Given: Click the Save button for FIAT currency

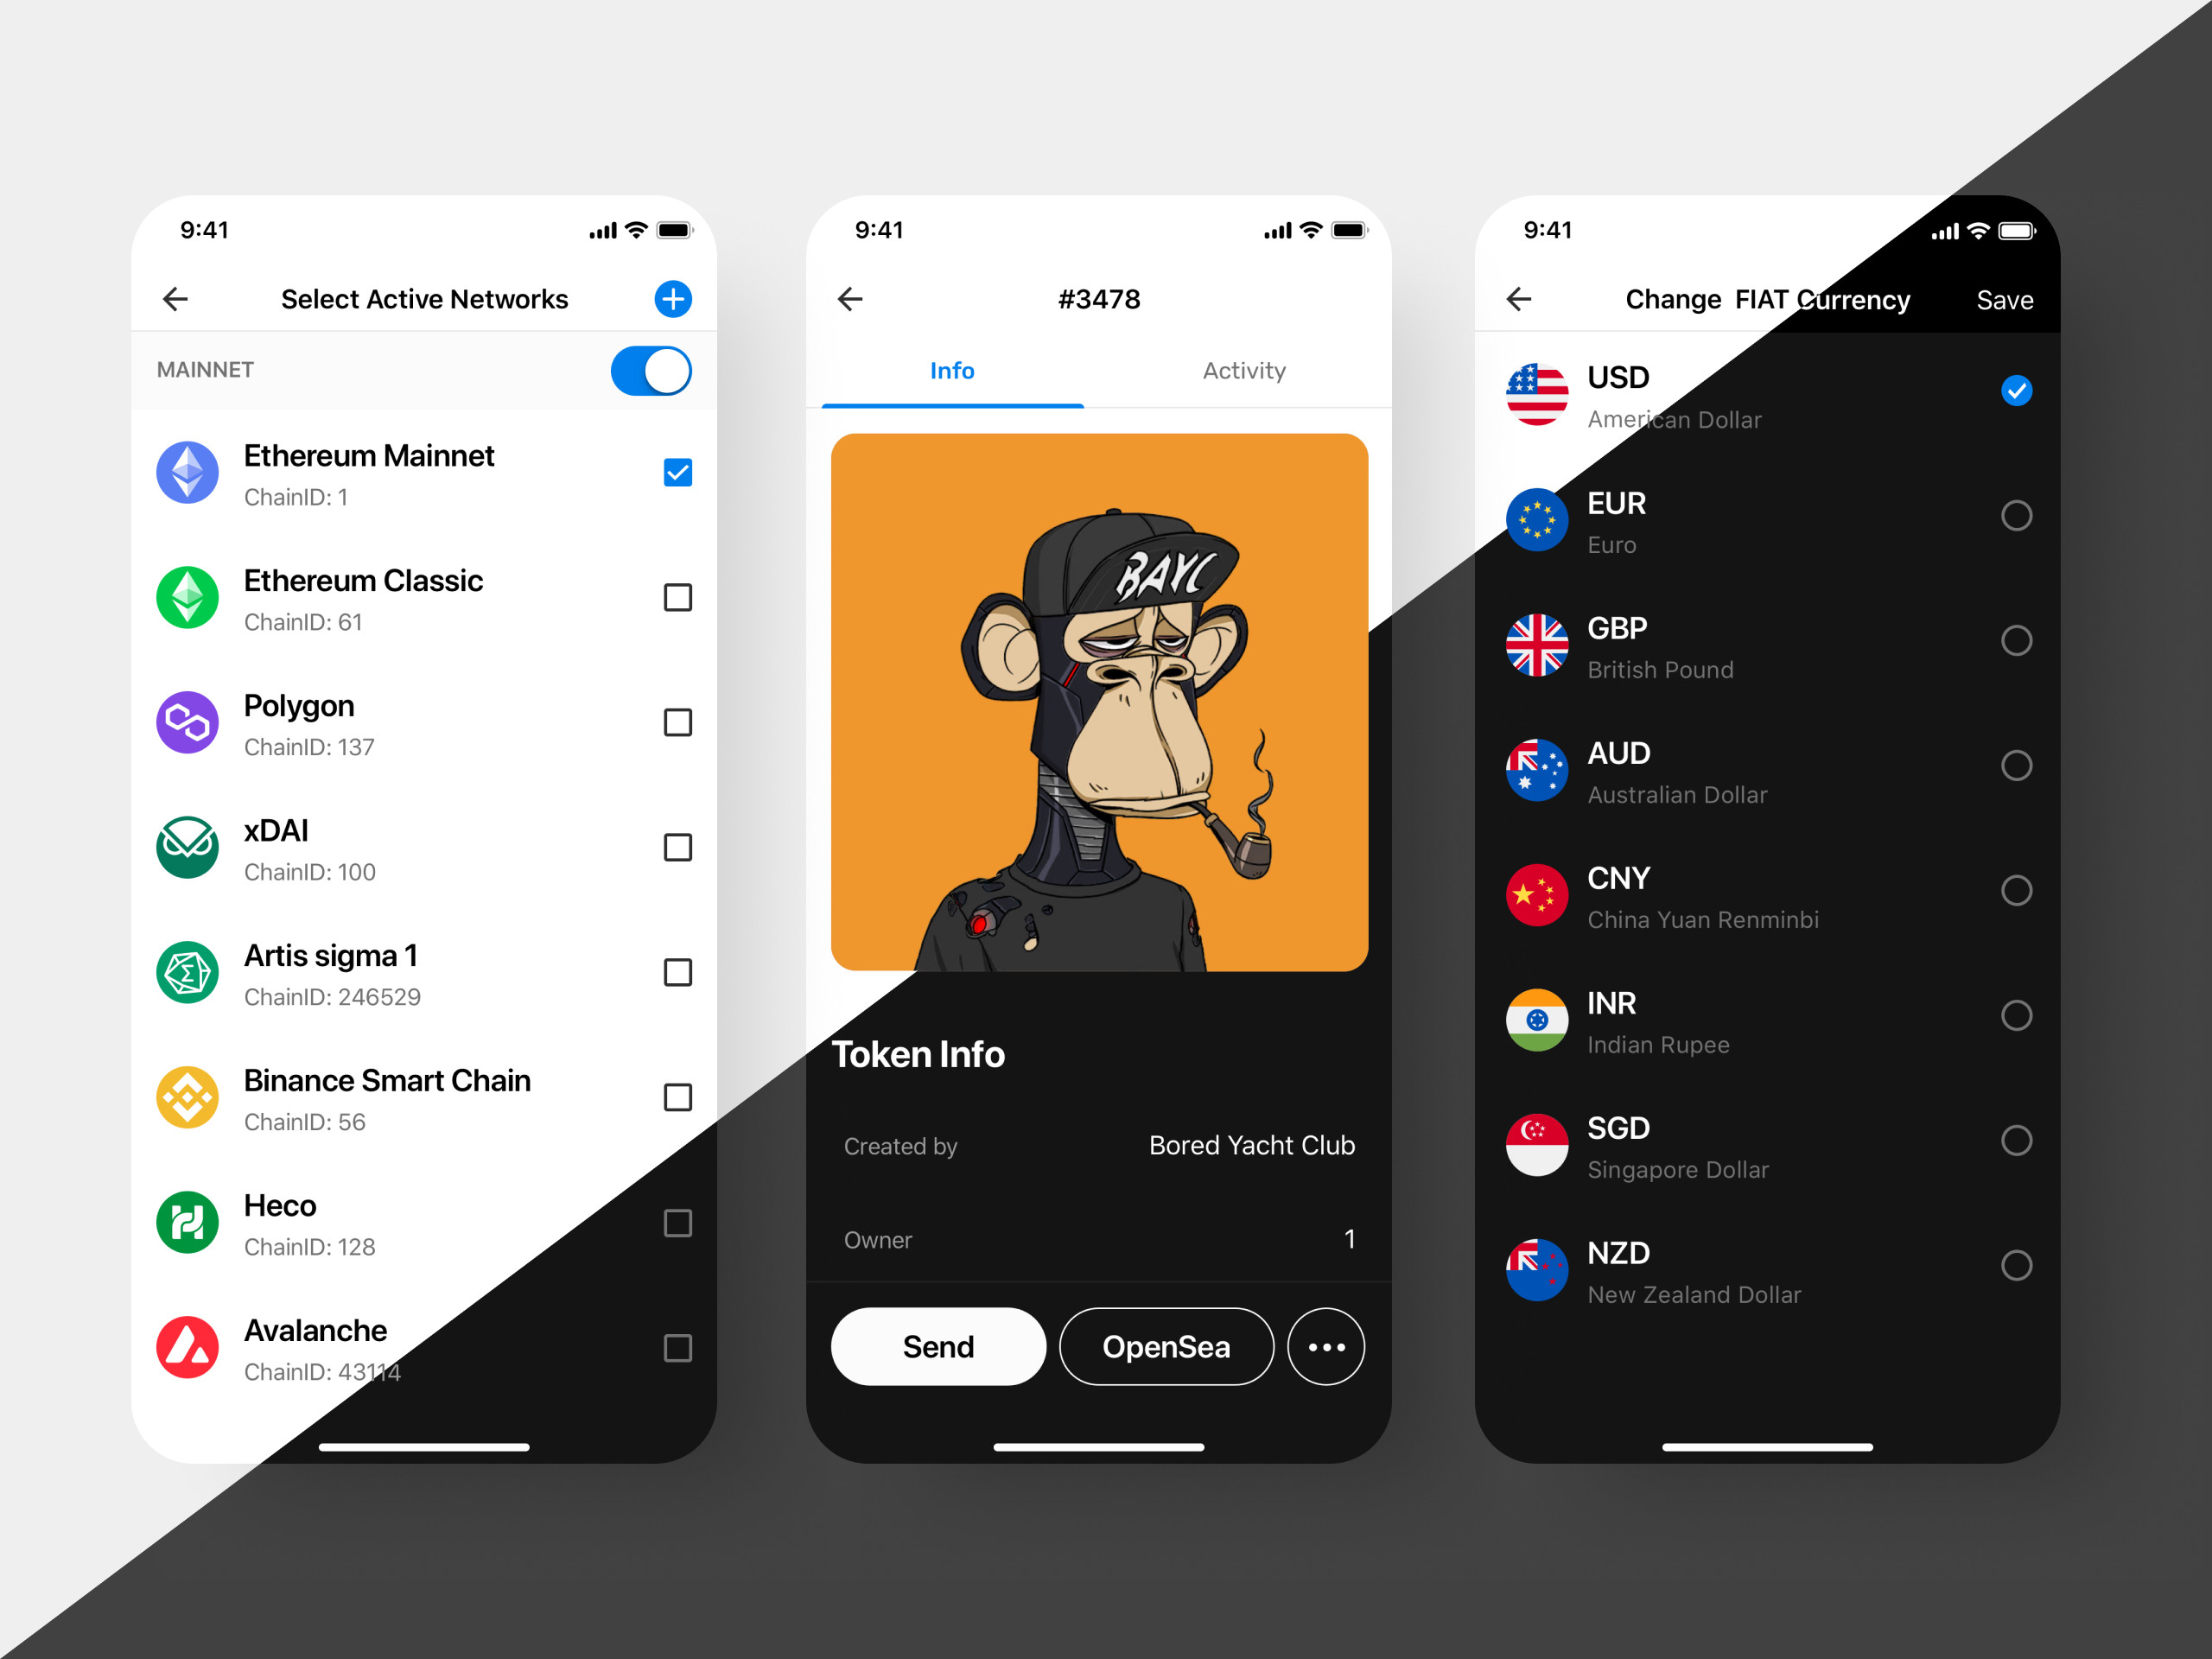Looking at the screenshot, I should pos(2005,300).
